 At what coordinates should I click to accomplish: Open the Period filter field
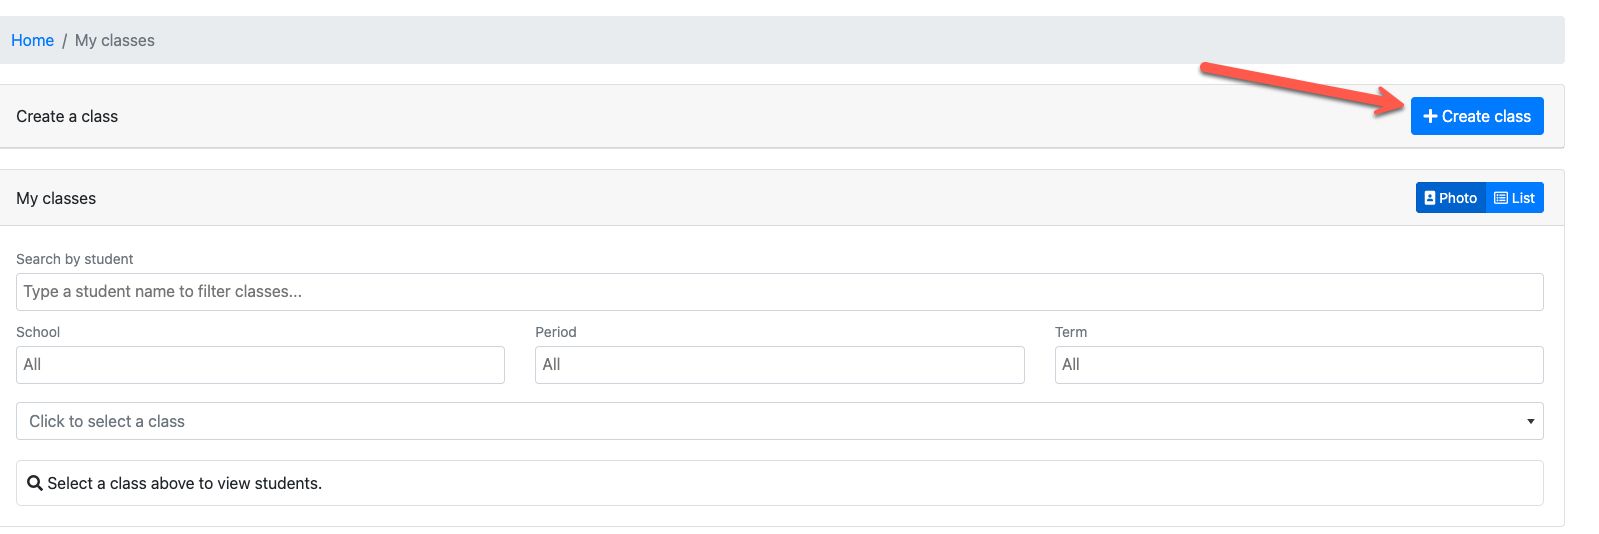[x=779, y=365]
